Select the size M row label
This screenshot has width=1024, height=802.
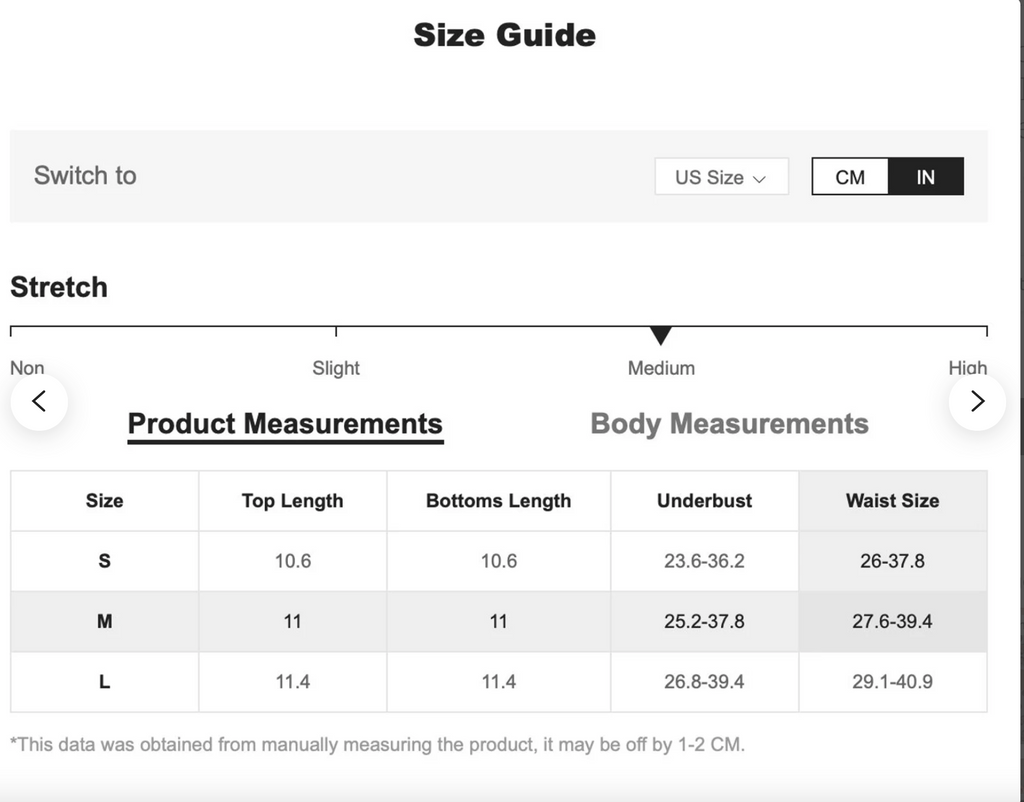(x=104, y=621)
